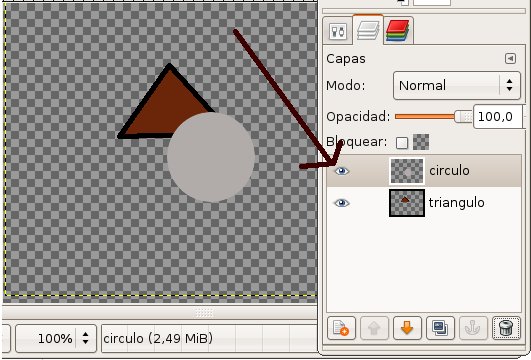Open the Layers tab

tap(368, 30)
